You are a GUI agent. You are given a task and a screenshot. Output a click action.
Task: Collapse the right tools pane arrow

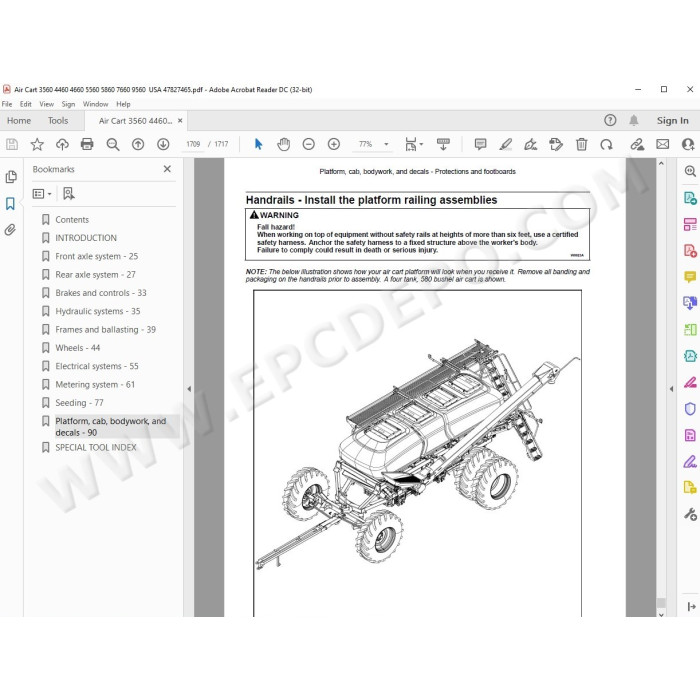coord(671,389)
